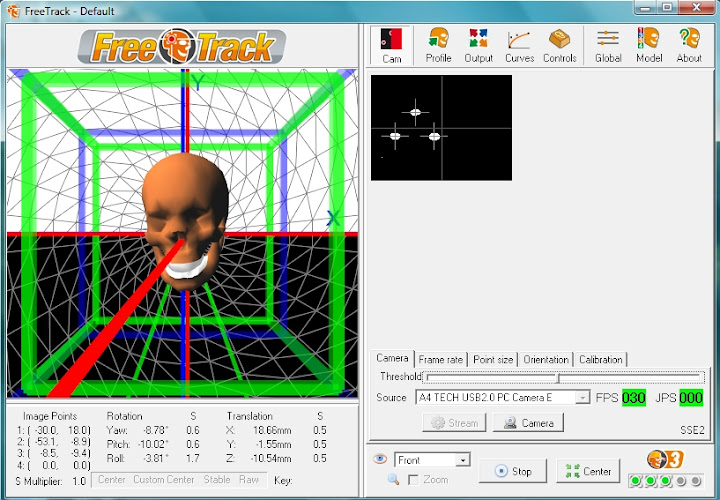Click the 3D skull head model

coord(186,220)
